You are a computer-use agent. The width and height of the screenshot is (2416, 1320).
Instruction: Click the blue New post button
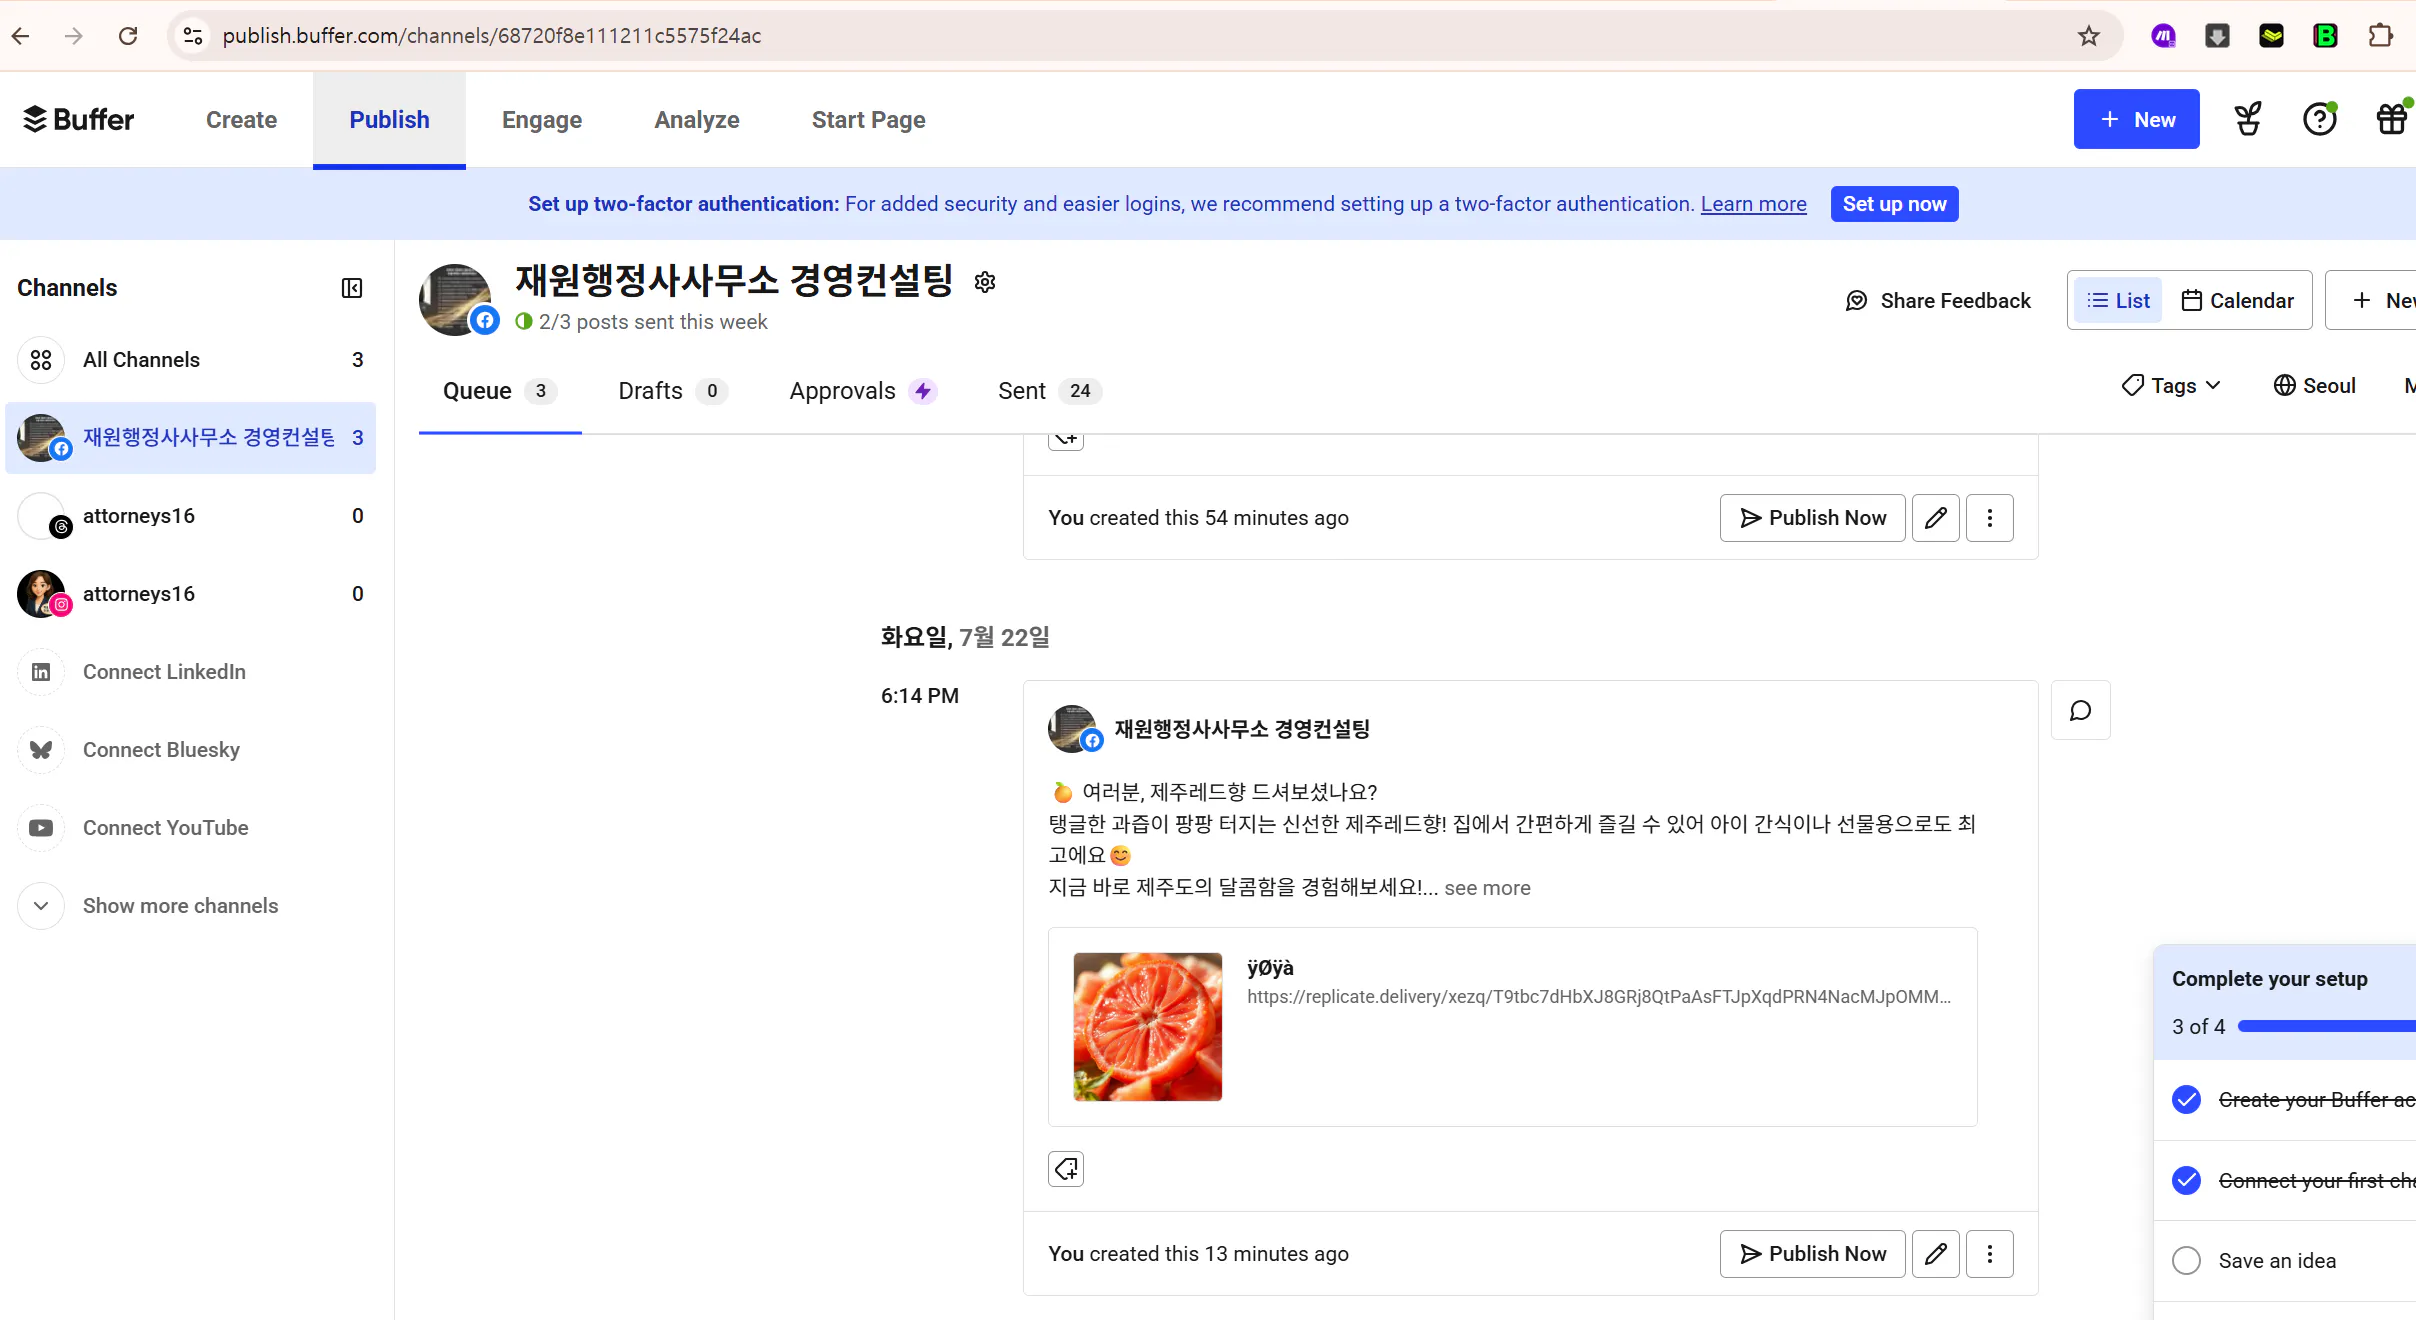point(2136,119)
